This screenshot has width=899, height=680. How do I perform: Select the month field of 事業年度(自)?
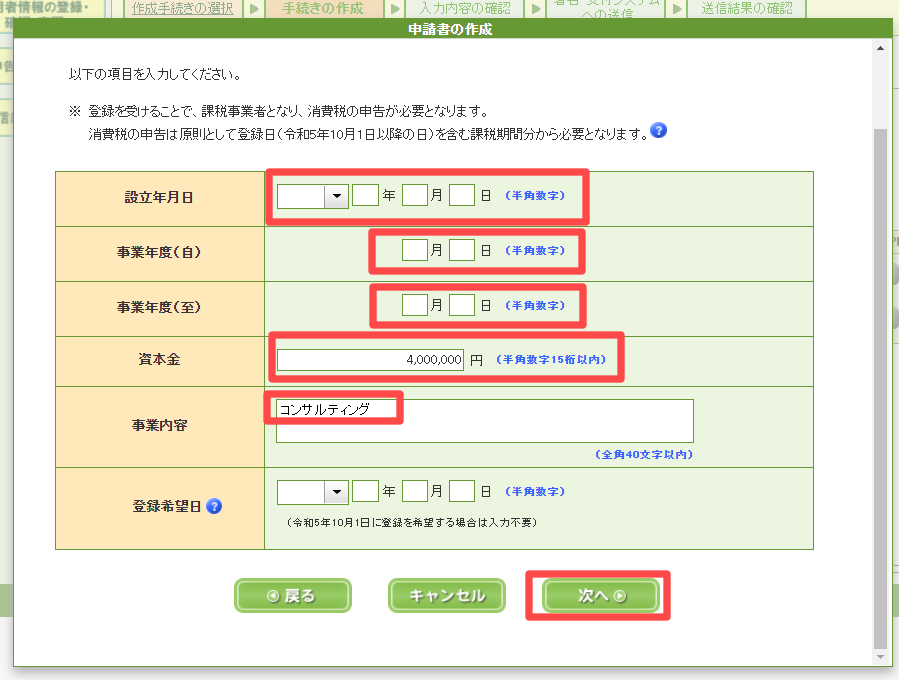[x=414, y=251]
